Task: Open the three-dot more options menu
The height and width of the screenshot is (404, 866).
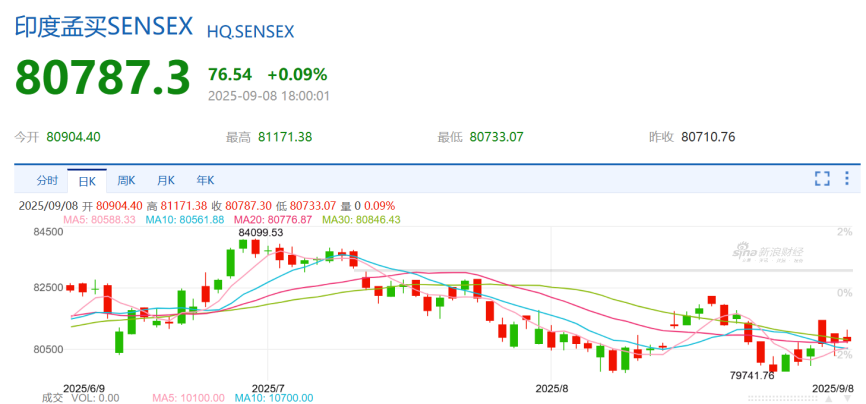Action: pyautogui.click(x=847, y=178)
